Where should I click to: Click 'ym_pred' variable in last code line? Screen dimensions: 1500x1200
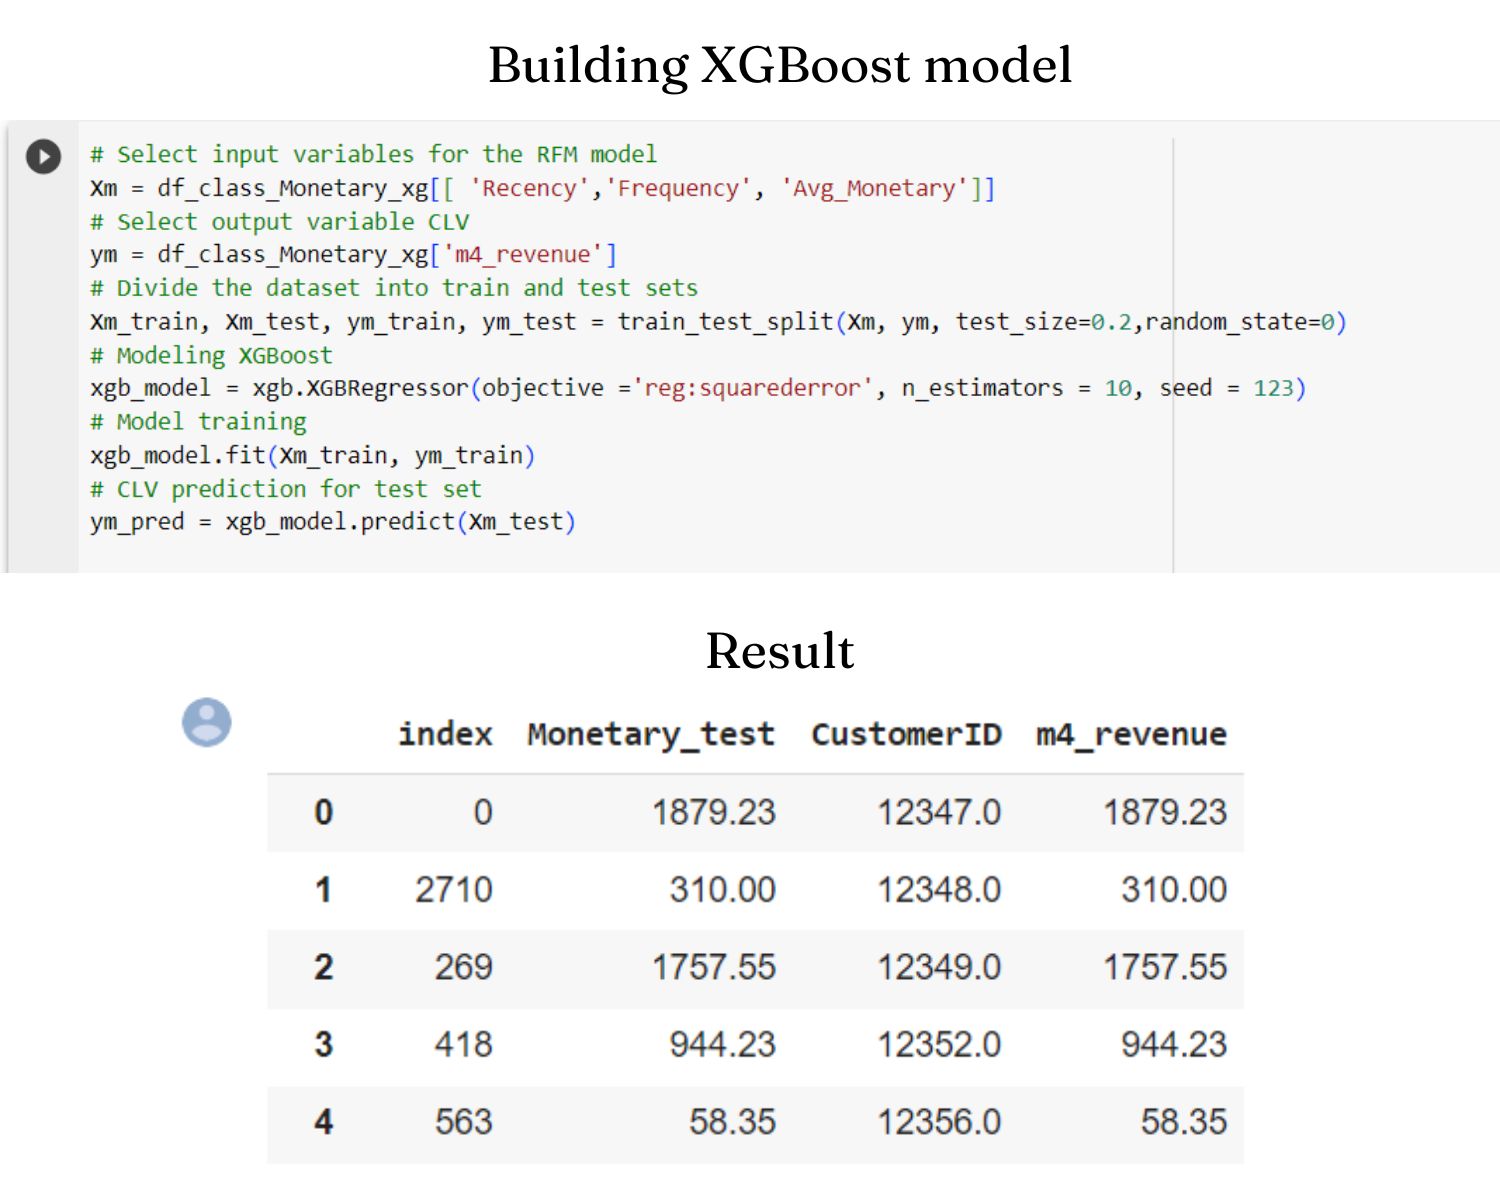(137, 522)
